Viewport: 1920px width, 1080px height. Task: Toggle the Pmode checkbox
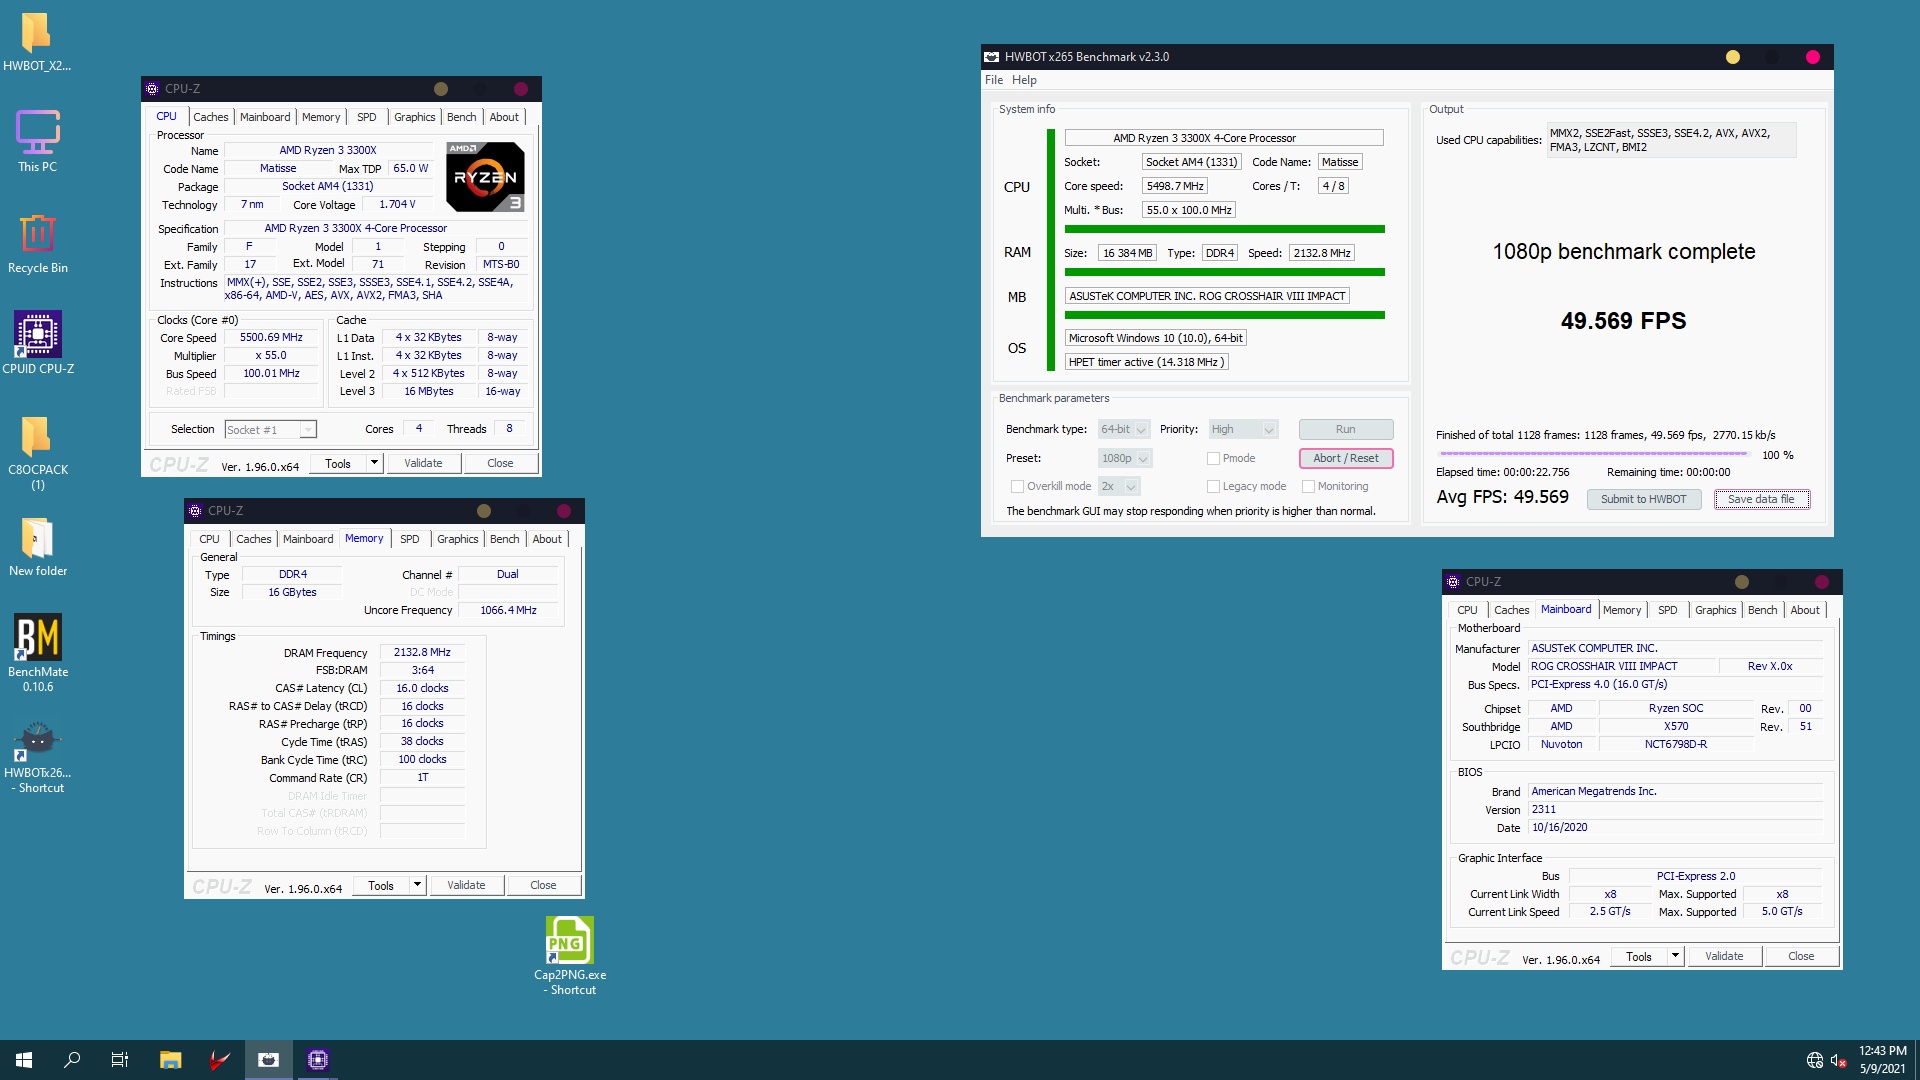[x=1213, y=458]
